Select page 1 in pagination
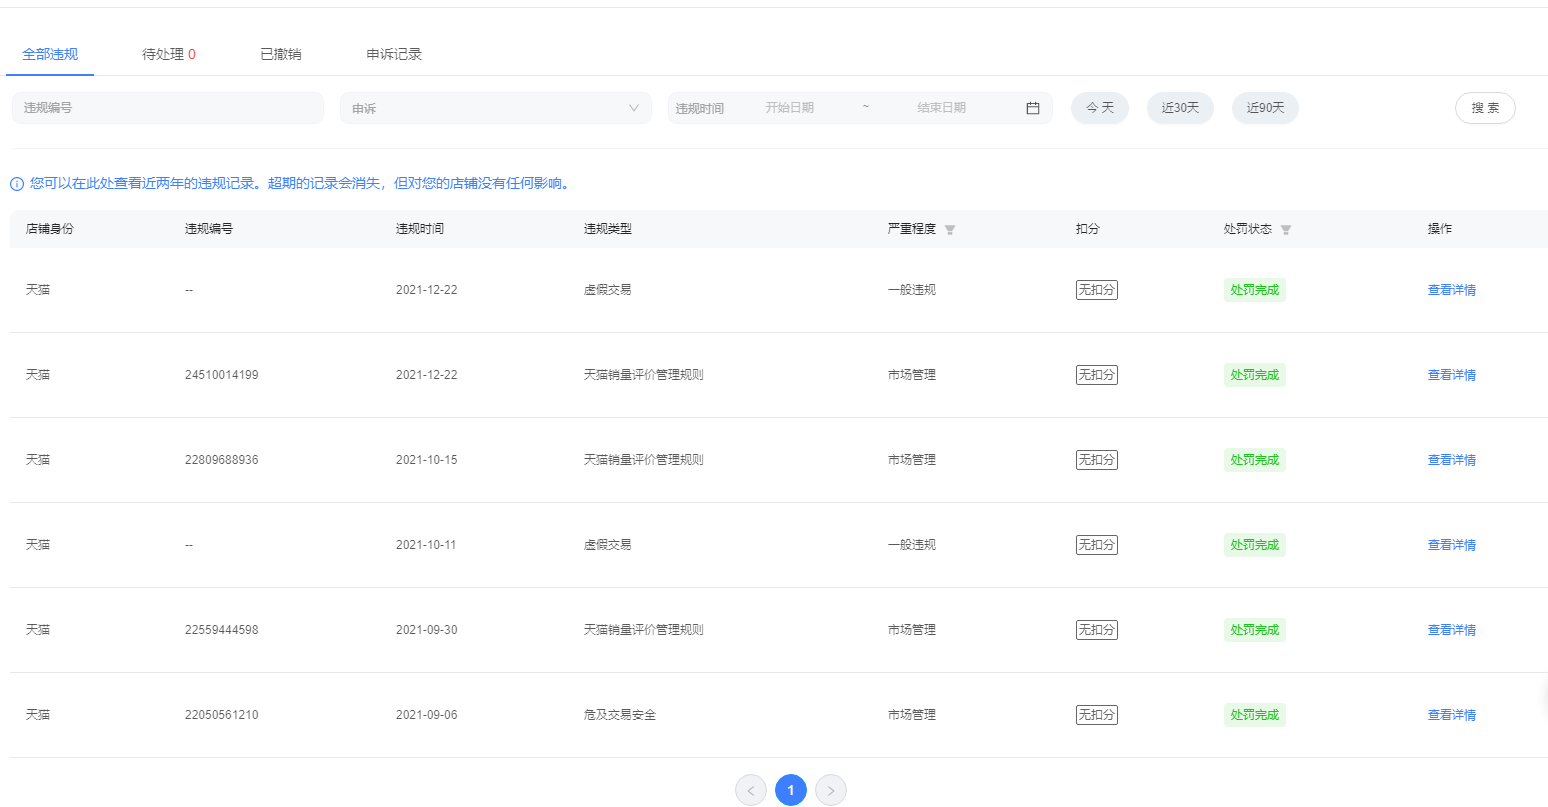Viewport: 1548px width, 807px height. point(791,790)
